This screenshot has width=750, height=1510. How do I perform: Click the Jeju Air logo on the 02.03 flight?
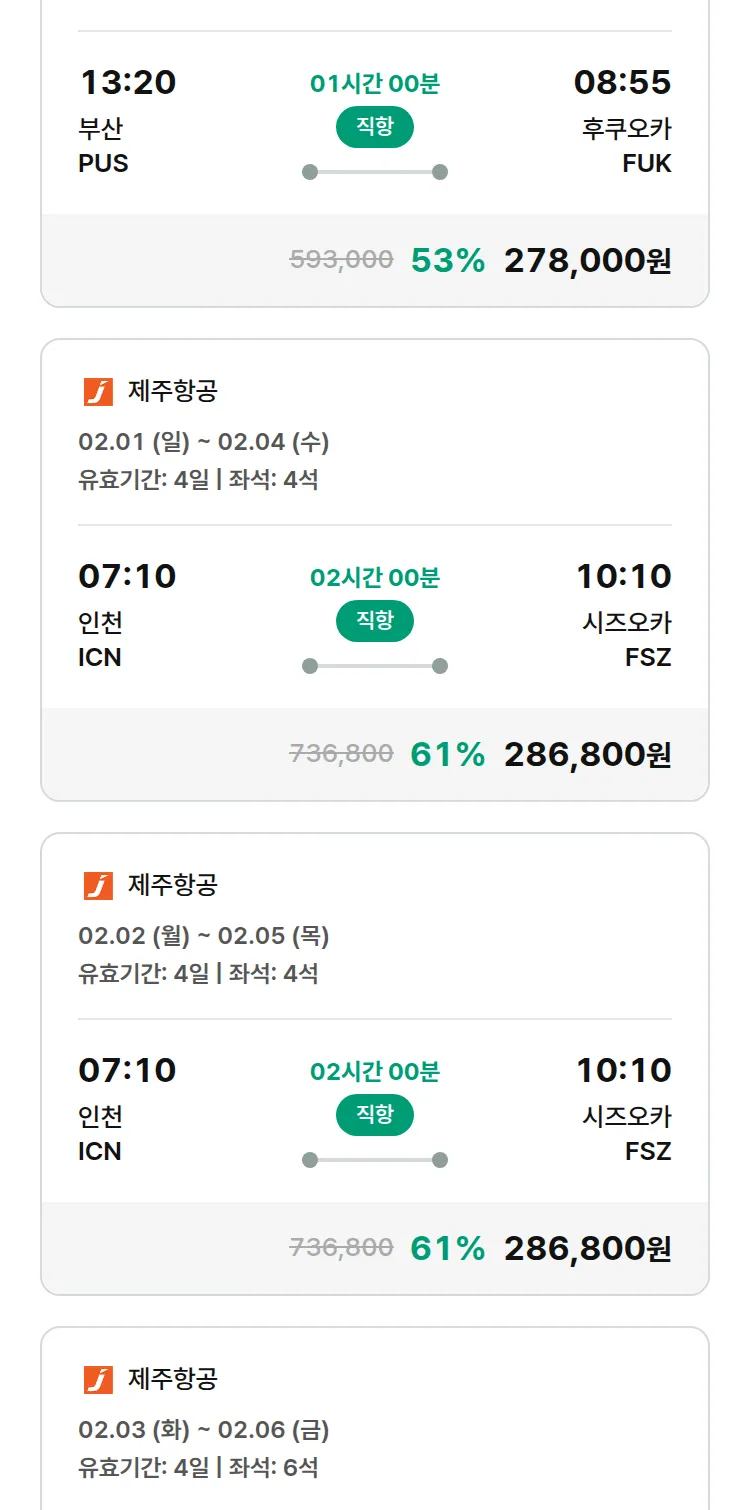click(98, 1380)
